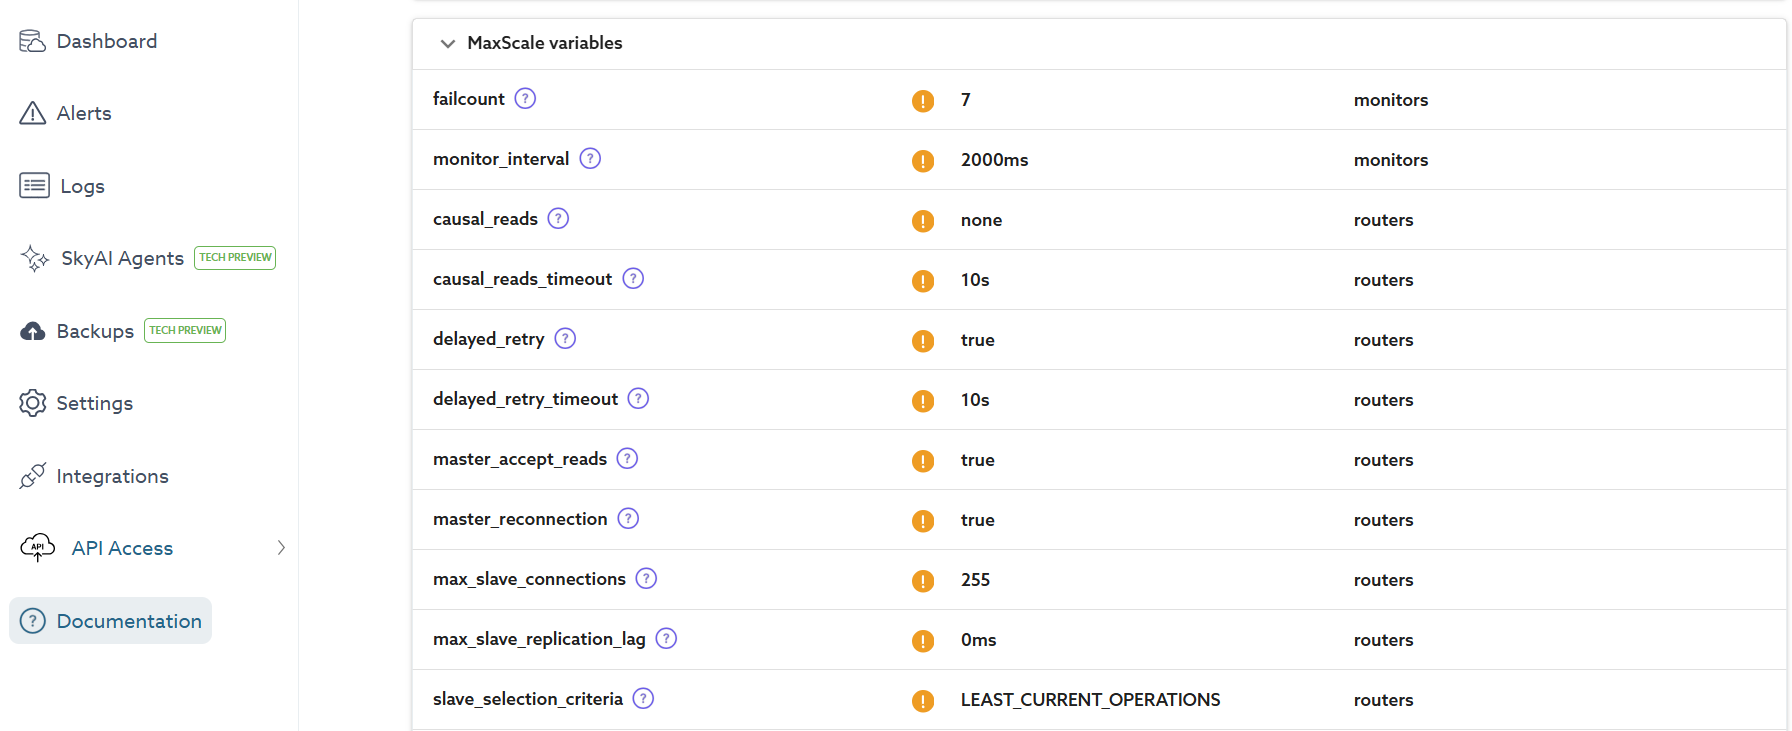Expand the API Access submenu arrow
The width and height of the screenshot is (1792, 731).
[281, 548]
